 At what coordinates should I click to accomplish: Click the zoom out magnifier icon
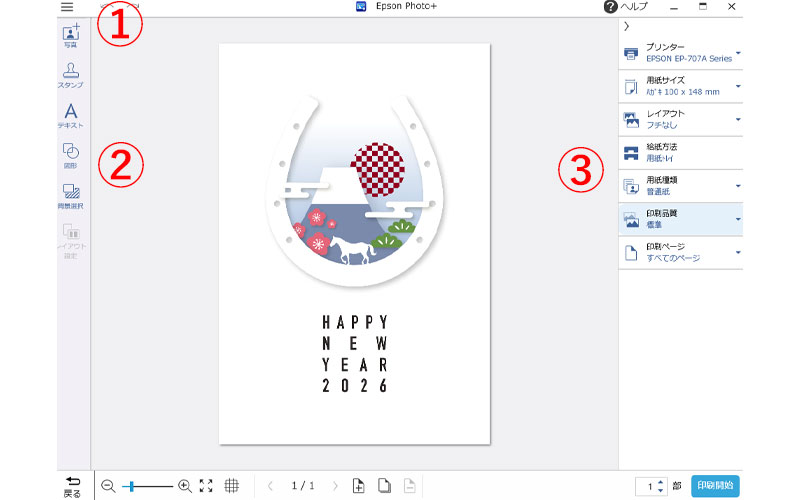click(108, 486)
